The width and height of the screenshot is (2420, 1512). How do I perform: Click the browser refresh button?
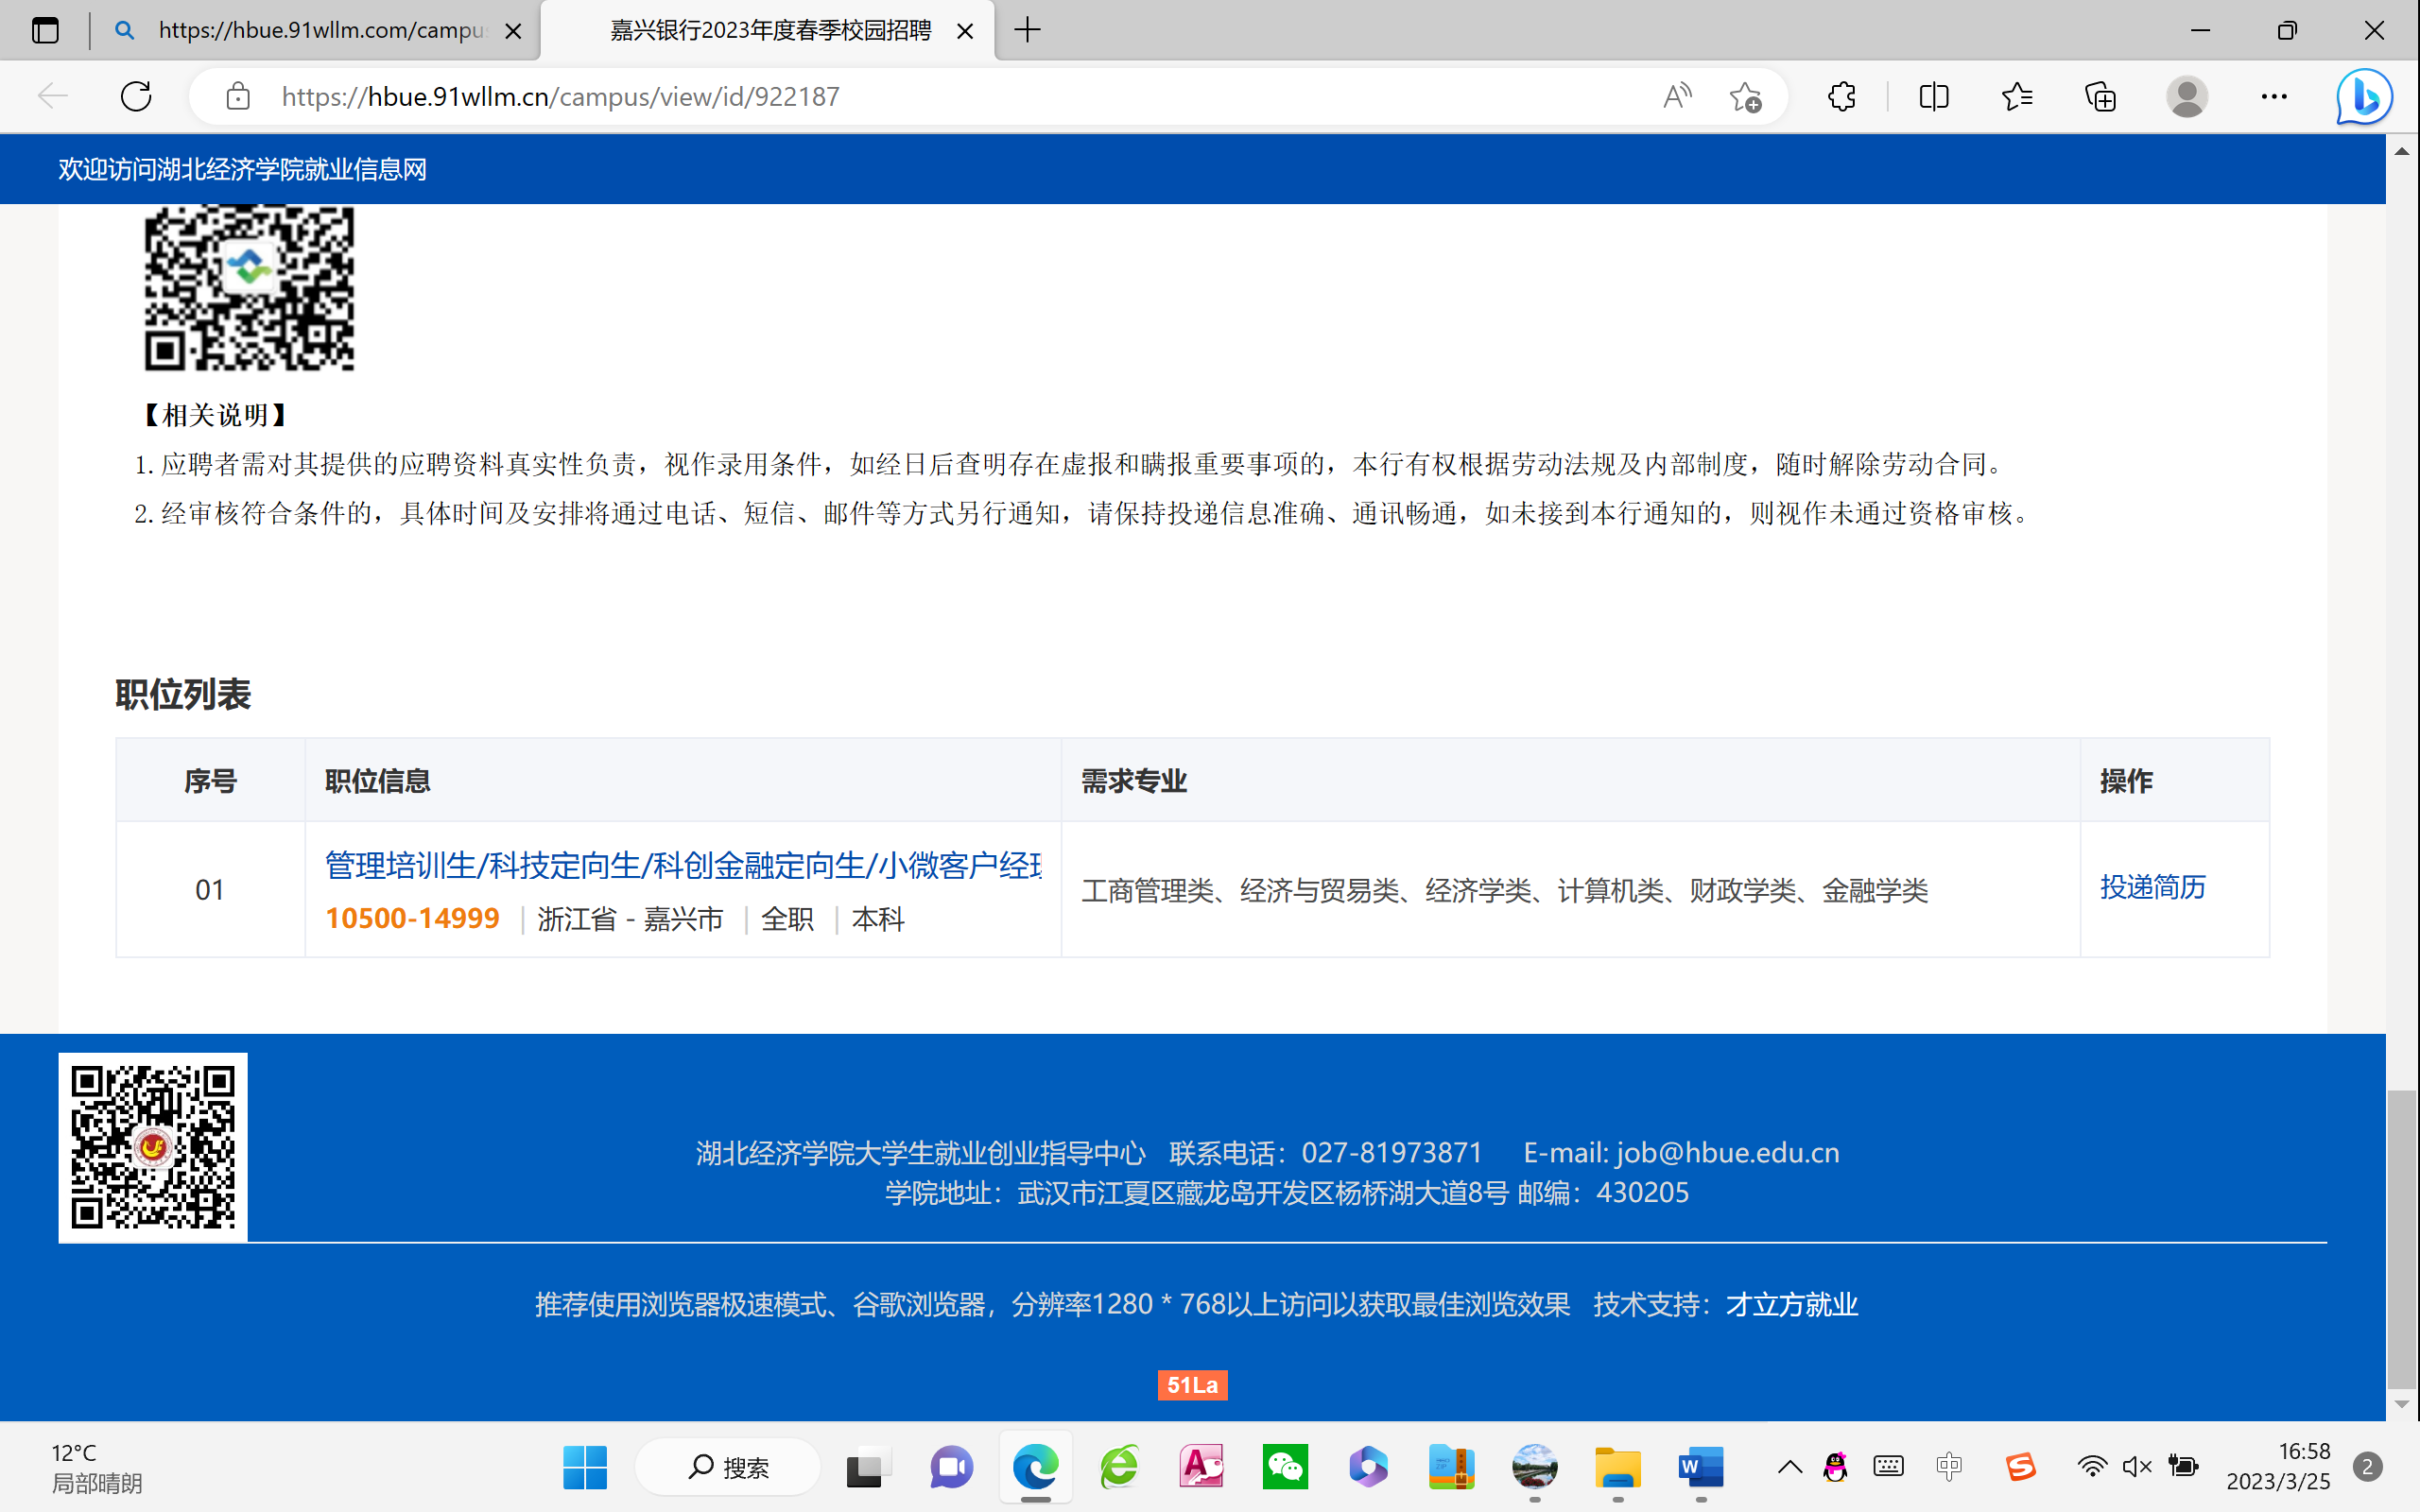[x=136, y=96]
